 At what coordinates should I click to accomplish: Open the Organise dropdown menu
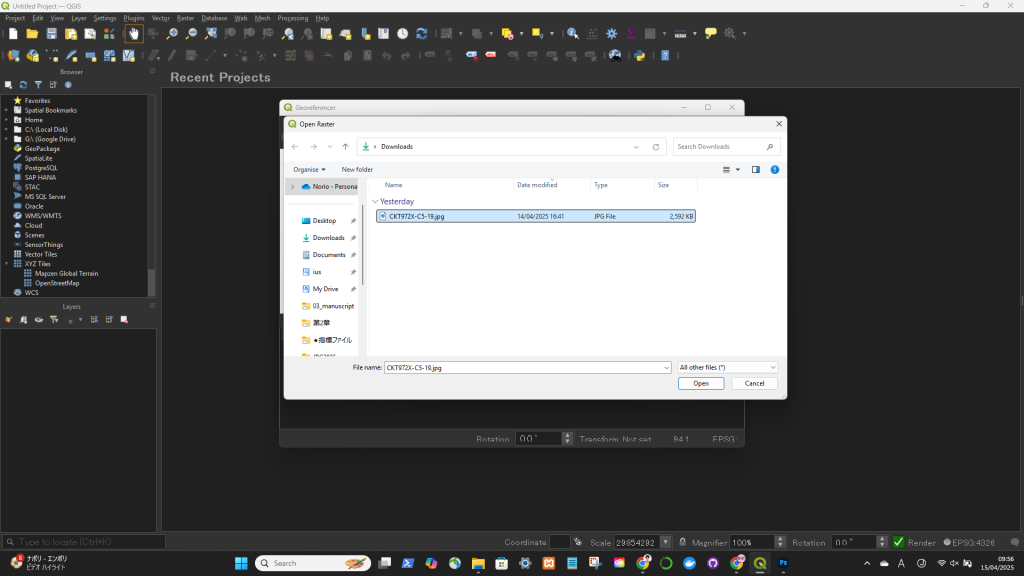(x=309, y=170)
